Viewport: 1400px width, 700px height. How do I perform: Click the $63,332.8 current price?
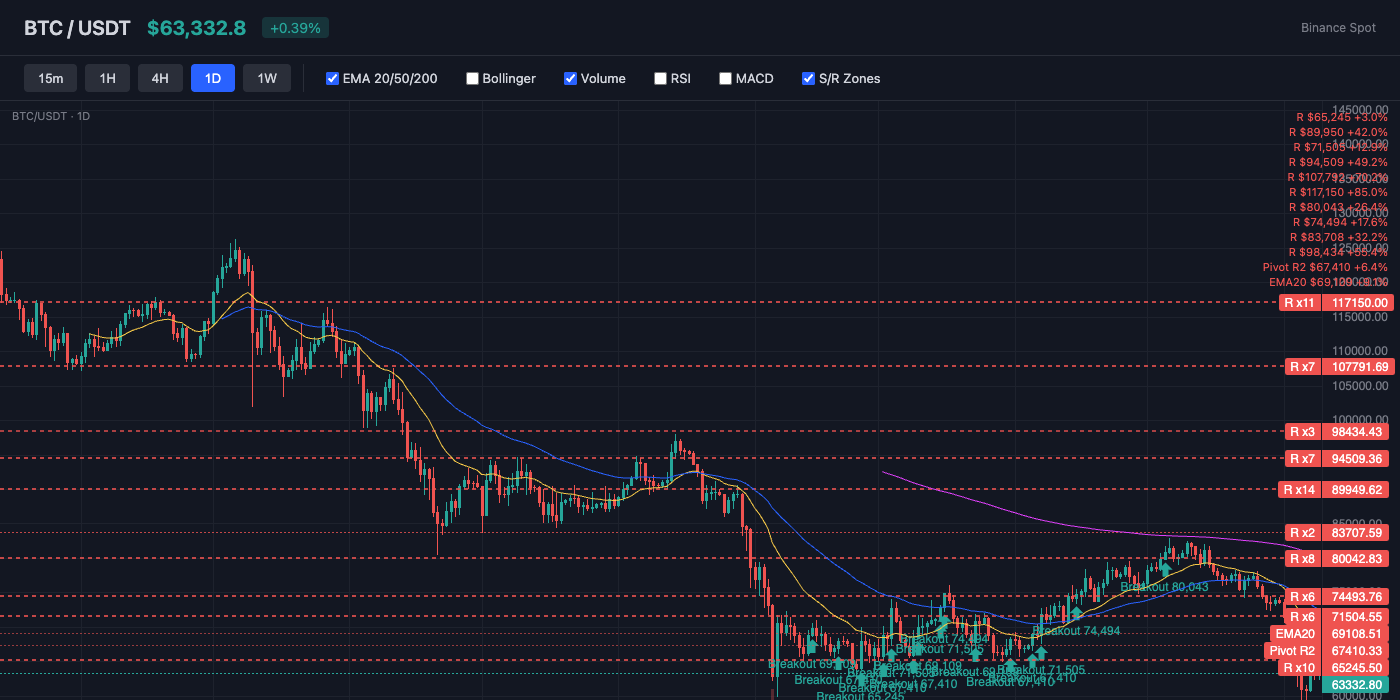(196, 28)
